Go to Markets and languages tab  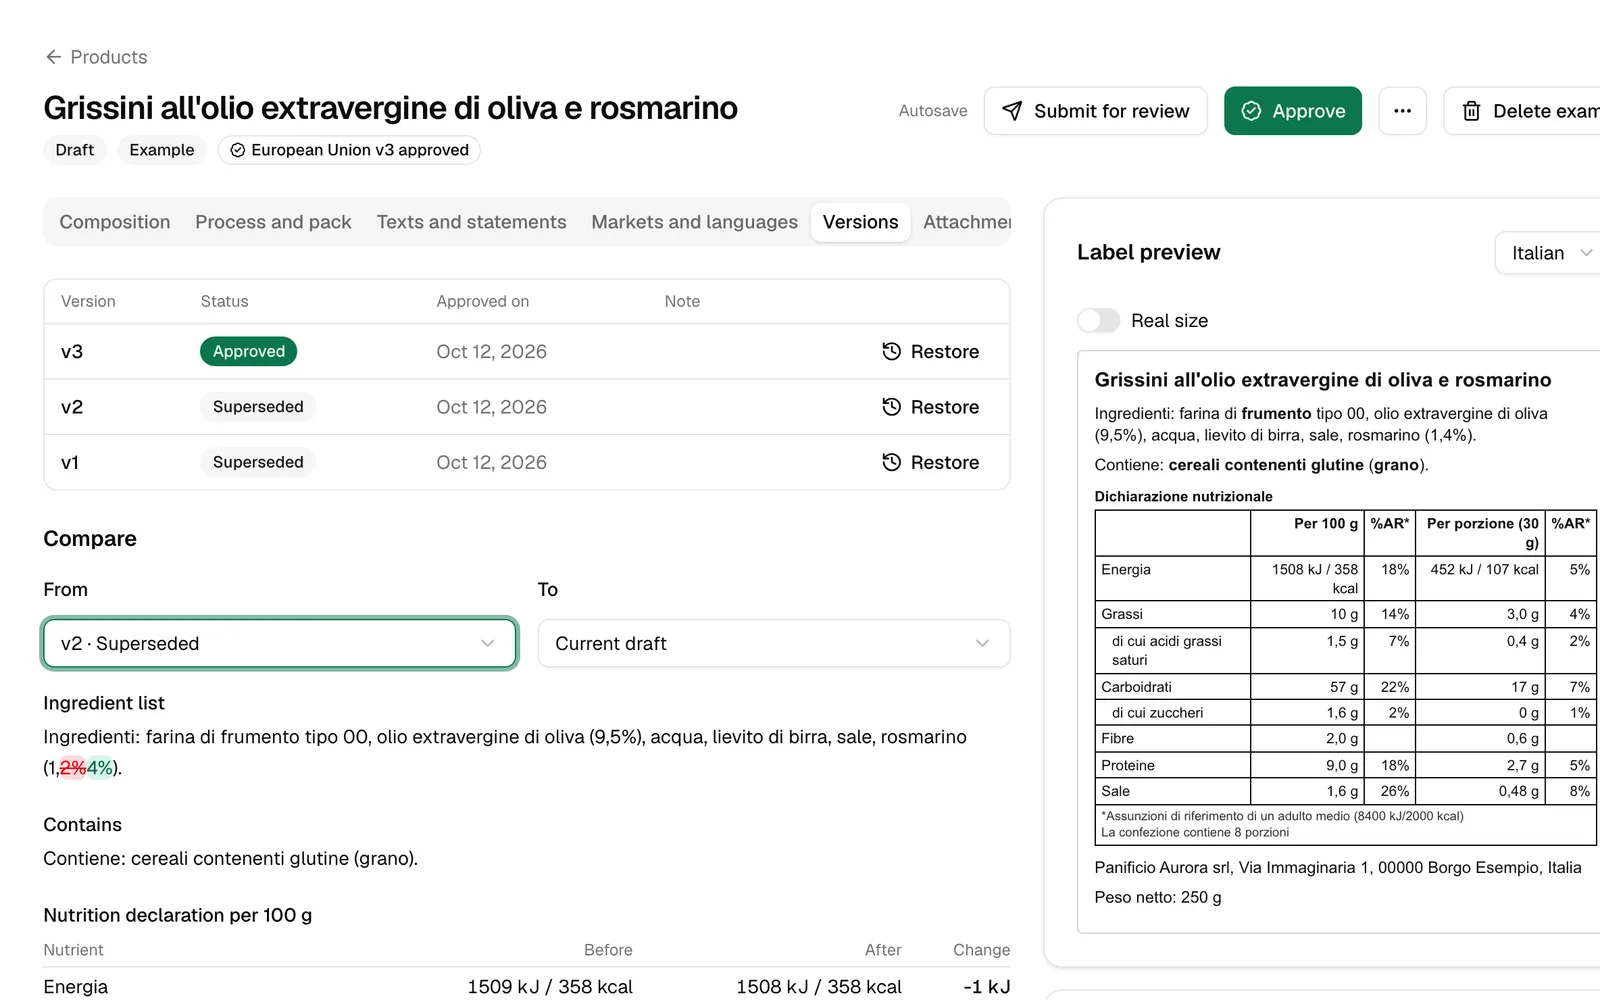695,222
